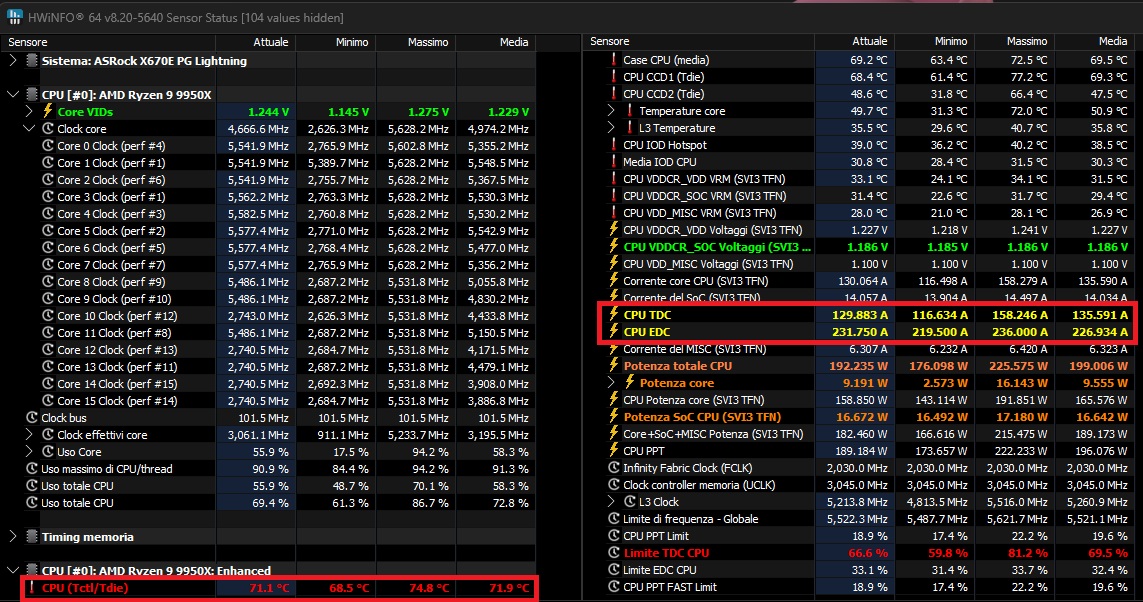Click the clock icon of Core 5 Clock
Viewport: 1143px width, 602px height.
pyautogui.click(x=47, y=230)
